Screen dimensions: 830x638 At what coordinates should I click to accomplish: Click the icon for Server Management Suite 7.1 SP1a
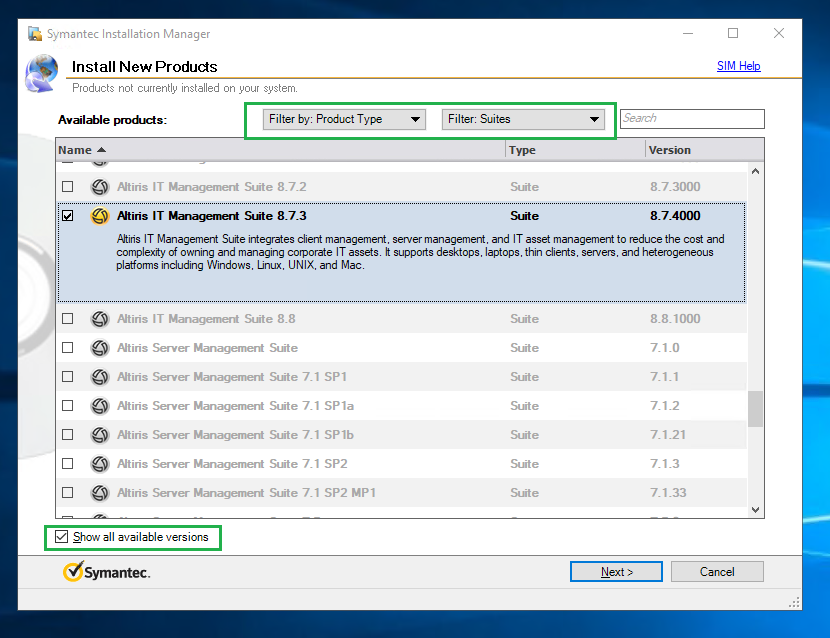[x=100, y=406]
